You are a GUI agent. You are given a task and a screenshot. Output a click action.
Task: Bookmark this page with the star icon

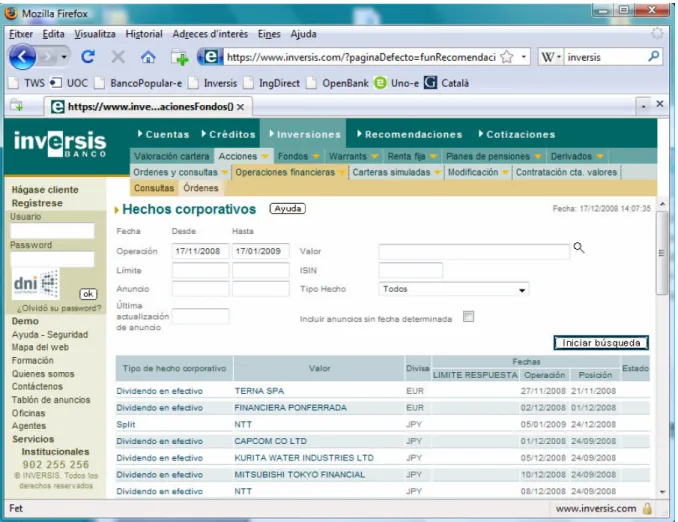click(x=507, y=57)
